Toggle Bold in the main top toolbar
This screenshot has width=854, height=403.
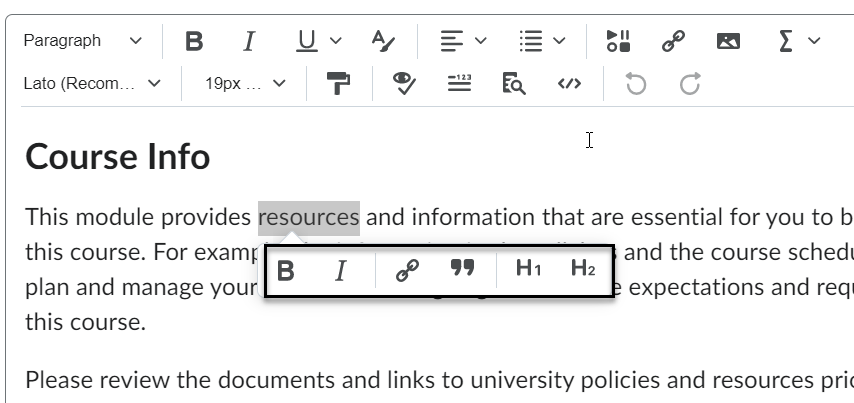click(x=194, y=41)
